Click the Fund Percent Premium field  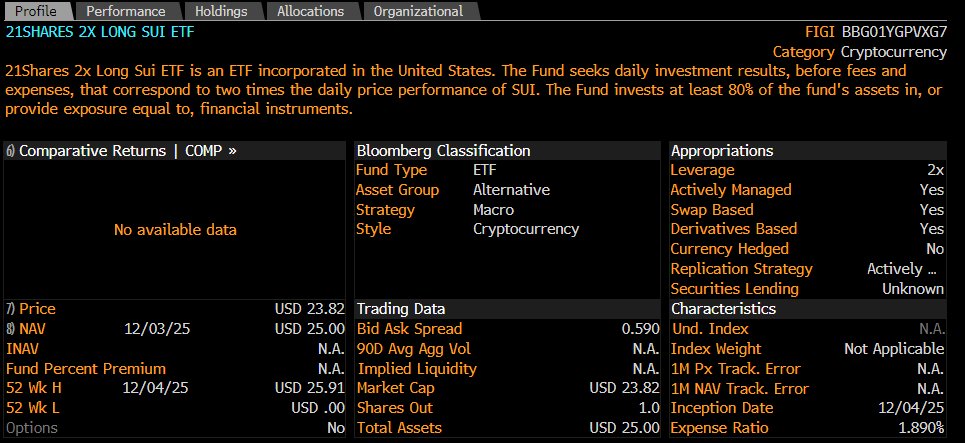tap(86, 369)
